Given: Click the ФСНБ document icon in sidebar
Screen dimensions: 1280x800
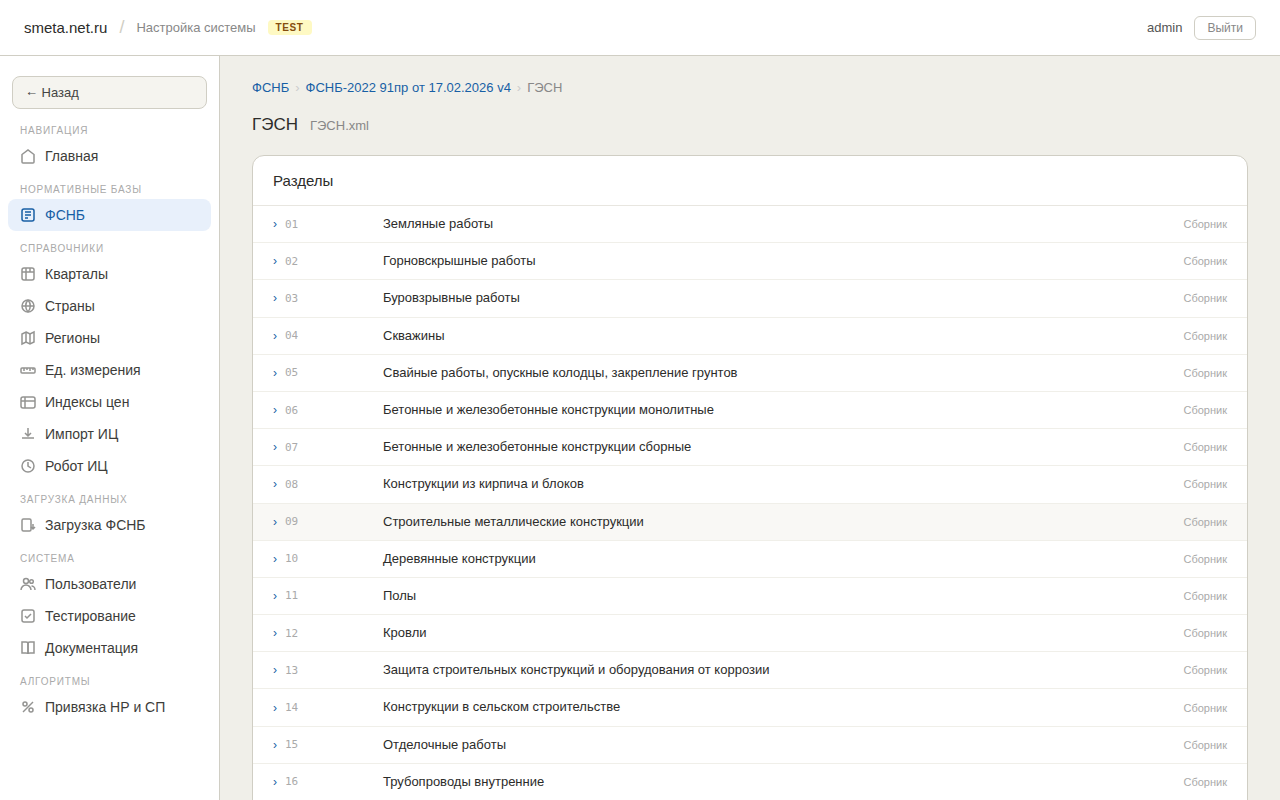Looking at the screenshot, I should tap(28, 215).
